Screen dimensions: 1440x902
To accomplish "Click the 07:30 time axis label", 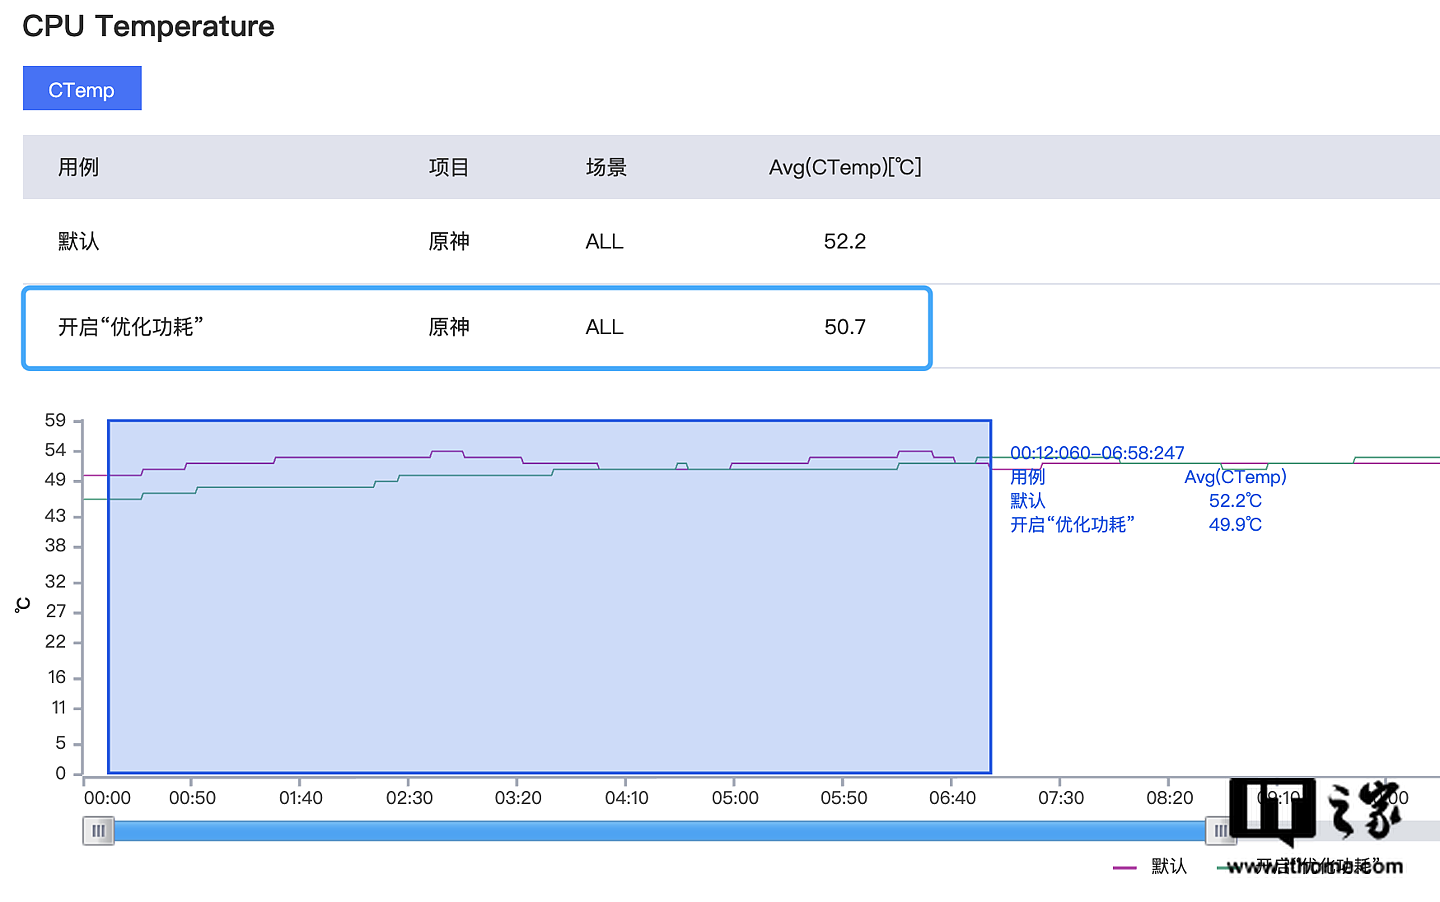I will coord(1061,798).
